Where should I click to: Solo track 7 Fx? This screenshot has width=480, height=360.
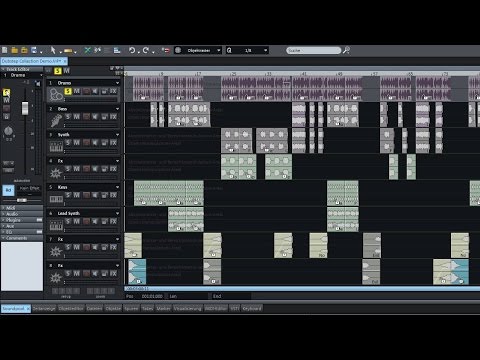pos(68,247)
